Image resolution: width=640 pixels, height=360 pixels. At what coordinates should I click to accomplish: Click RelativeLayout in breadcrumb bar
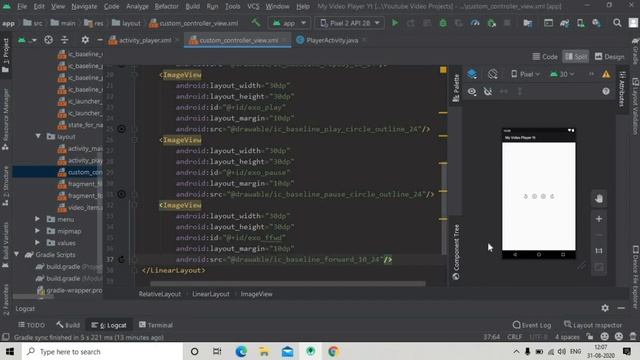tap(160, 294)
